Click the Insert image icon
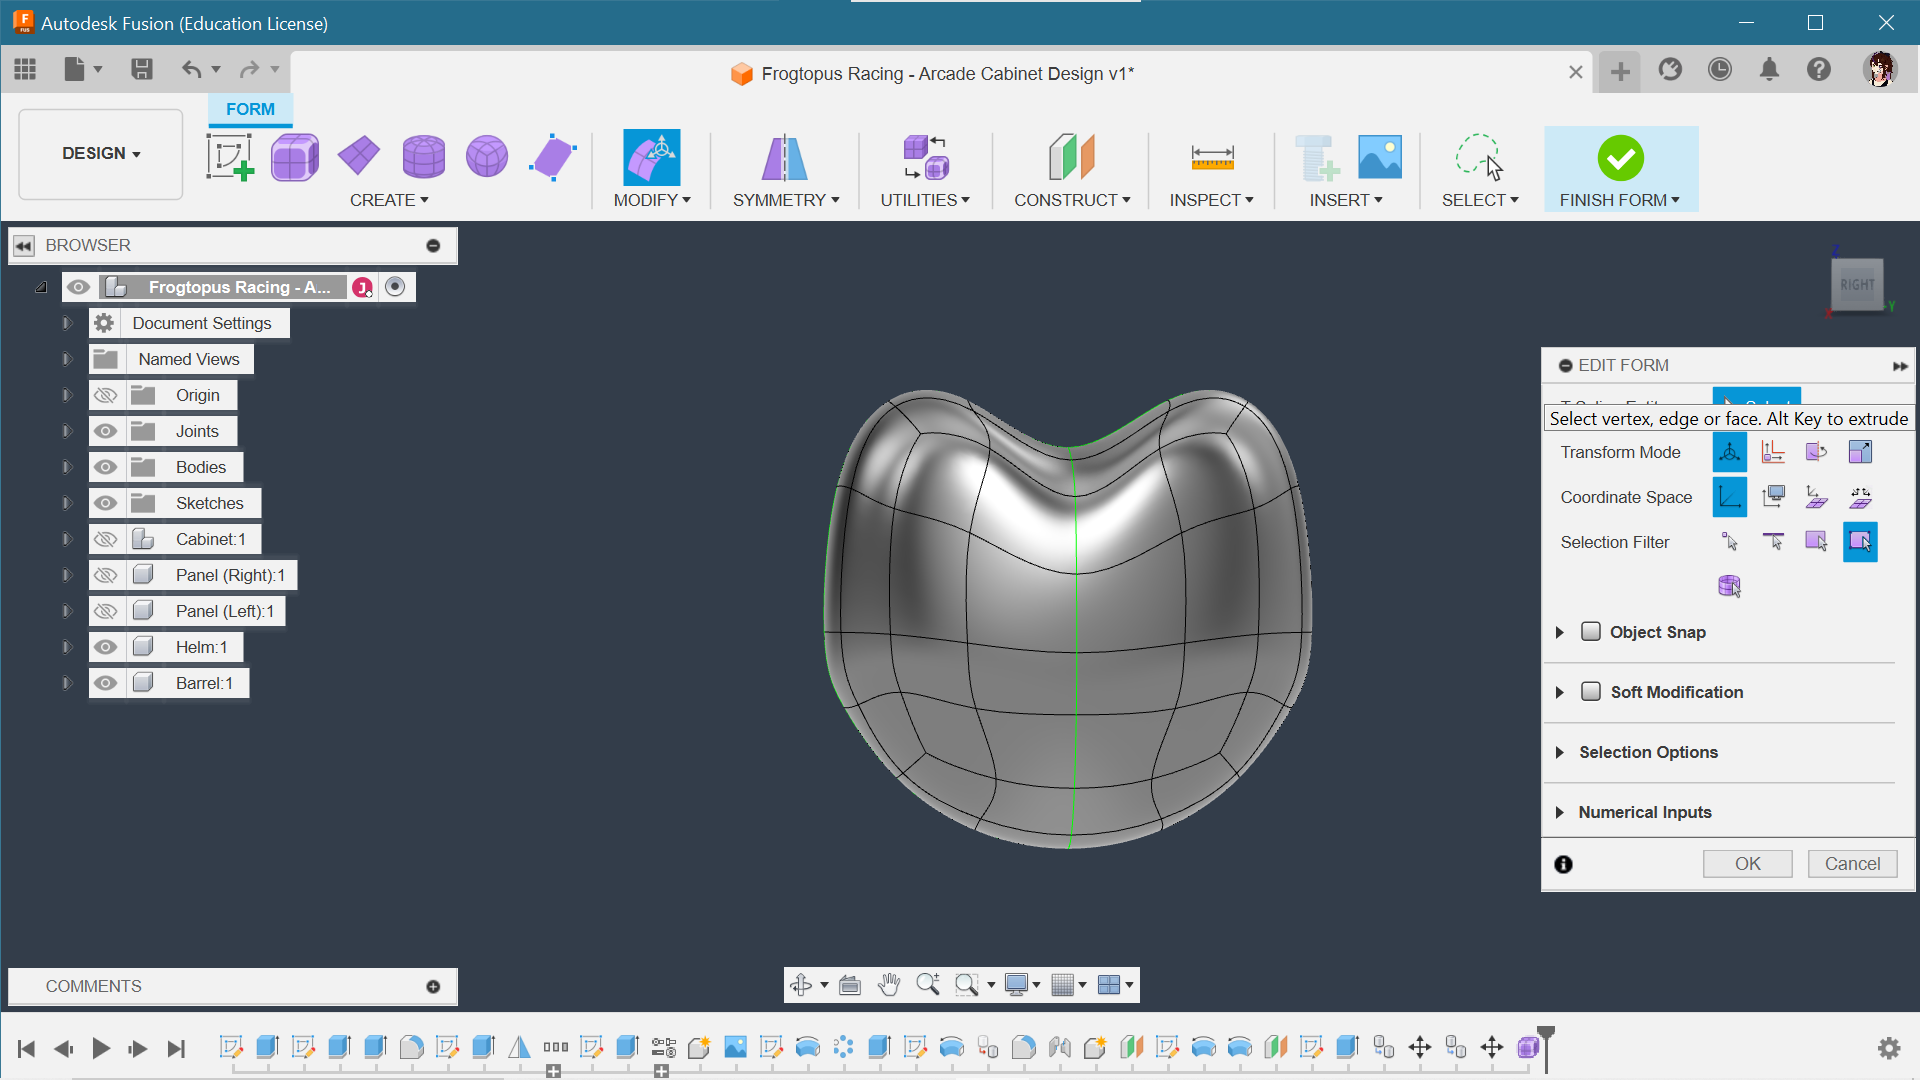This screenshot has height=1080, width=1920. (x=1380, y=157)
